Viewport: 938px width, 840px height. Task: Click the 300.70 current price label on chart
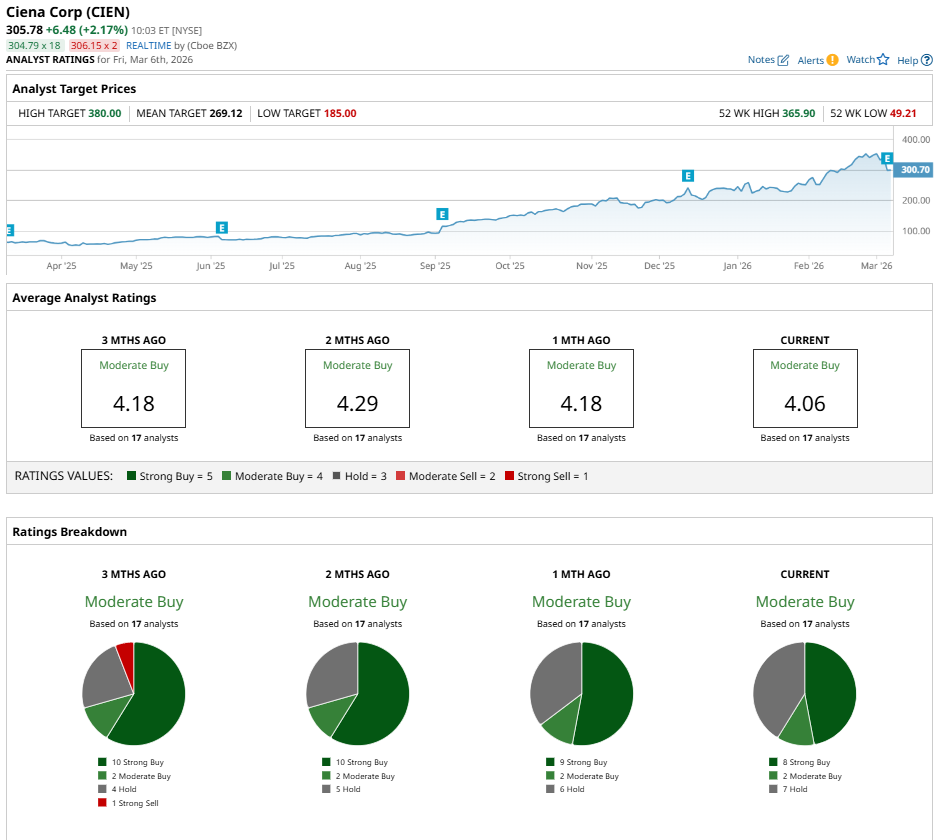pyautogui.click(x=915, y=170)
